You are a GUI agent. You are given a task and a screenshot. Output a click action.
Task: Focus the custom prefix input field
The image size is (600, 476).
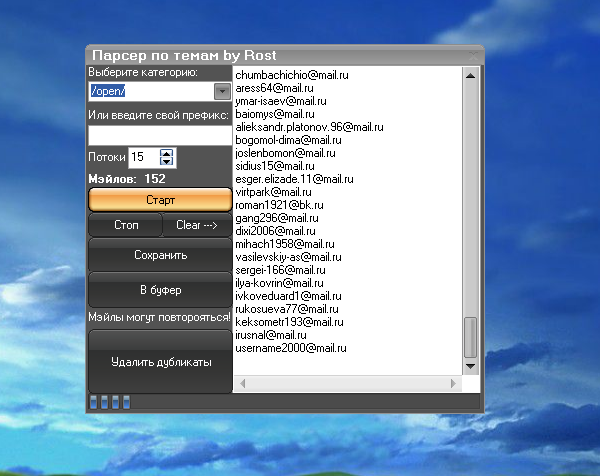coord(160,135)
